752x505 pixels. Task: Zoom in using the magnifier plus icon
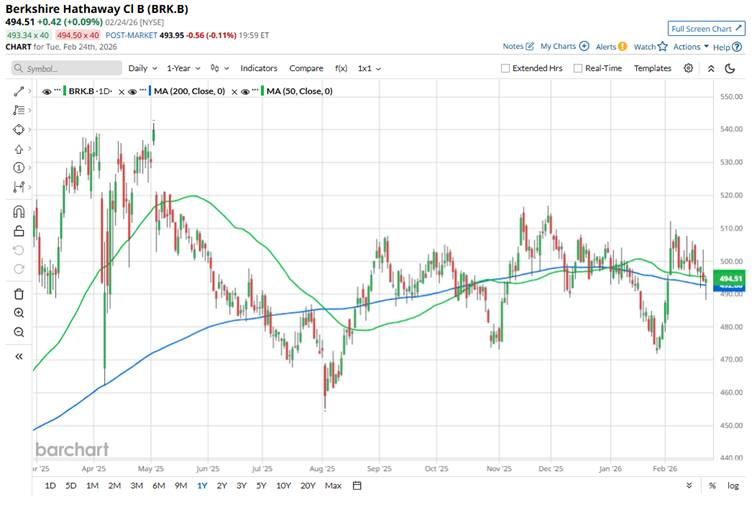click(x=19, y=312)
